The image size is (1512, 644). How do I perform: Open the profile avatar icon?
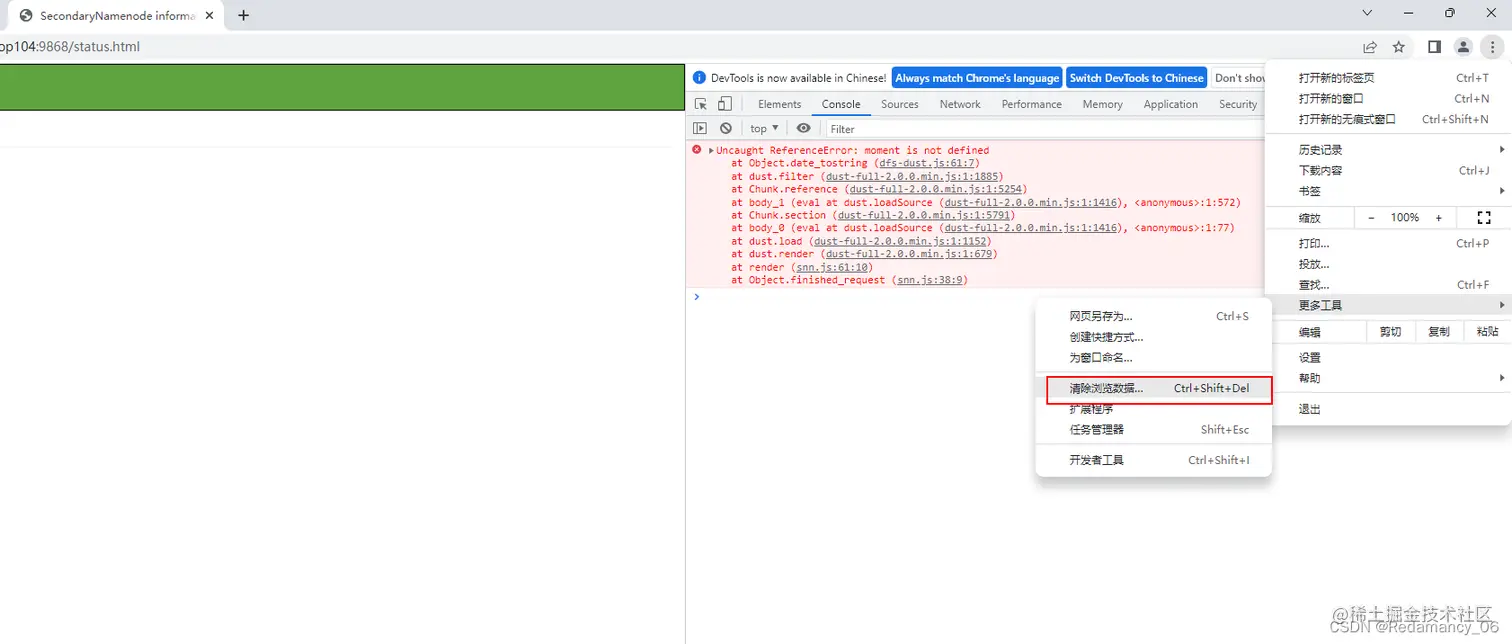coord(1463,47)
